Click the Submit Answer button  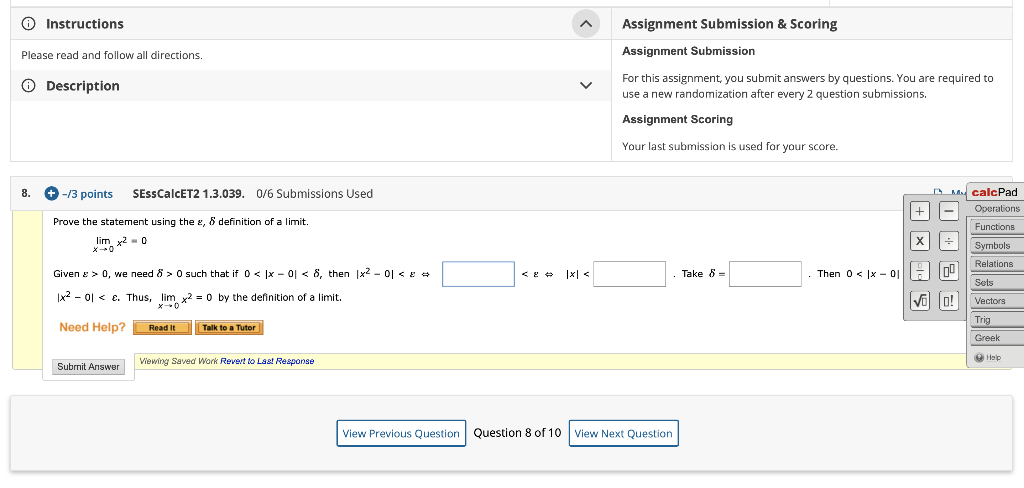tap(88, 367)
